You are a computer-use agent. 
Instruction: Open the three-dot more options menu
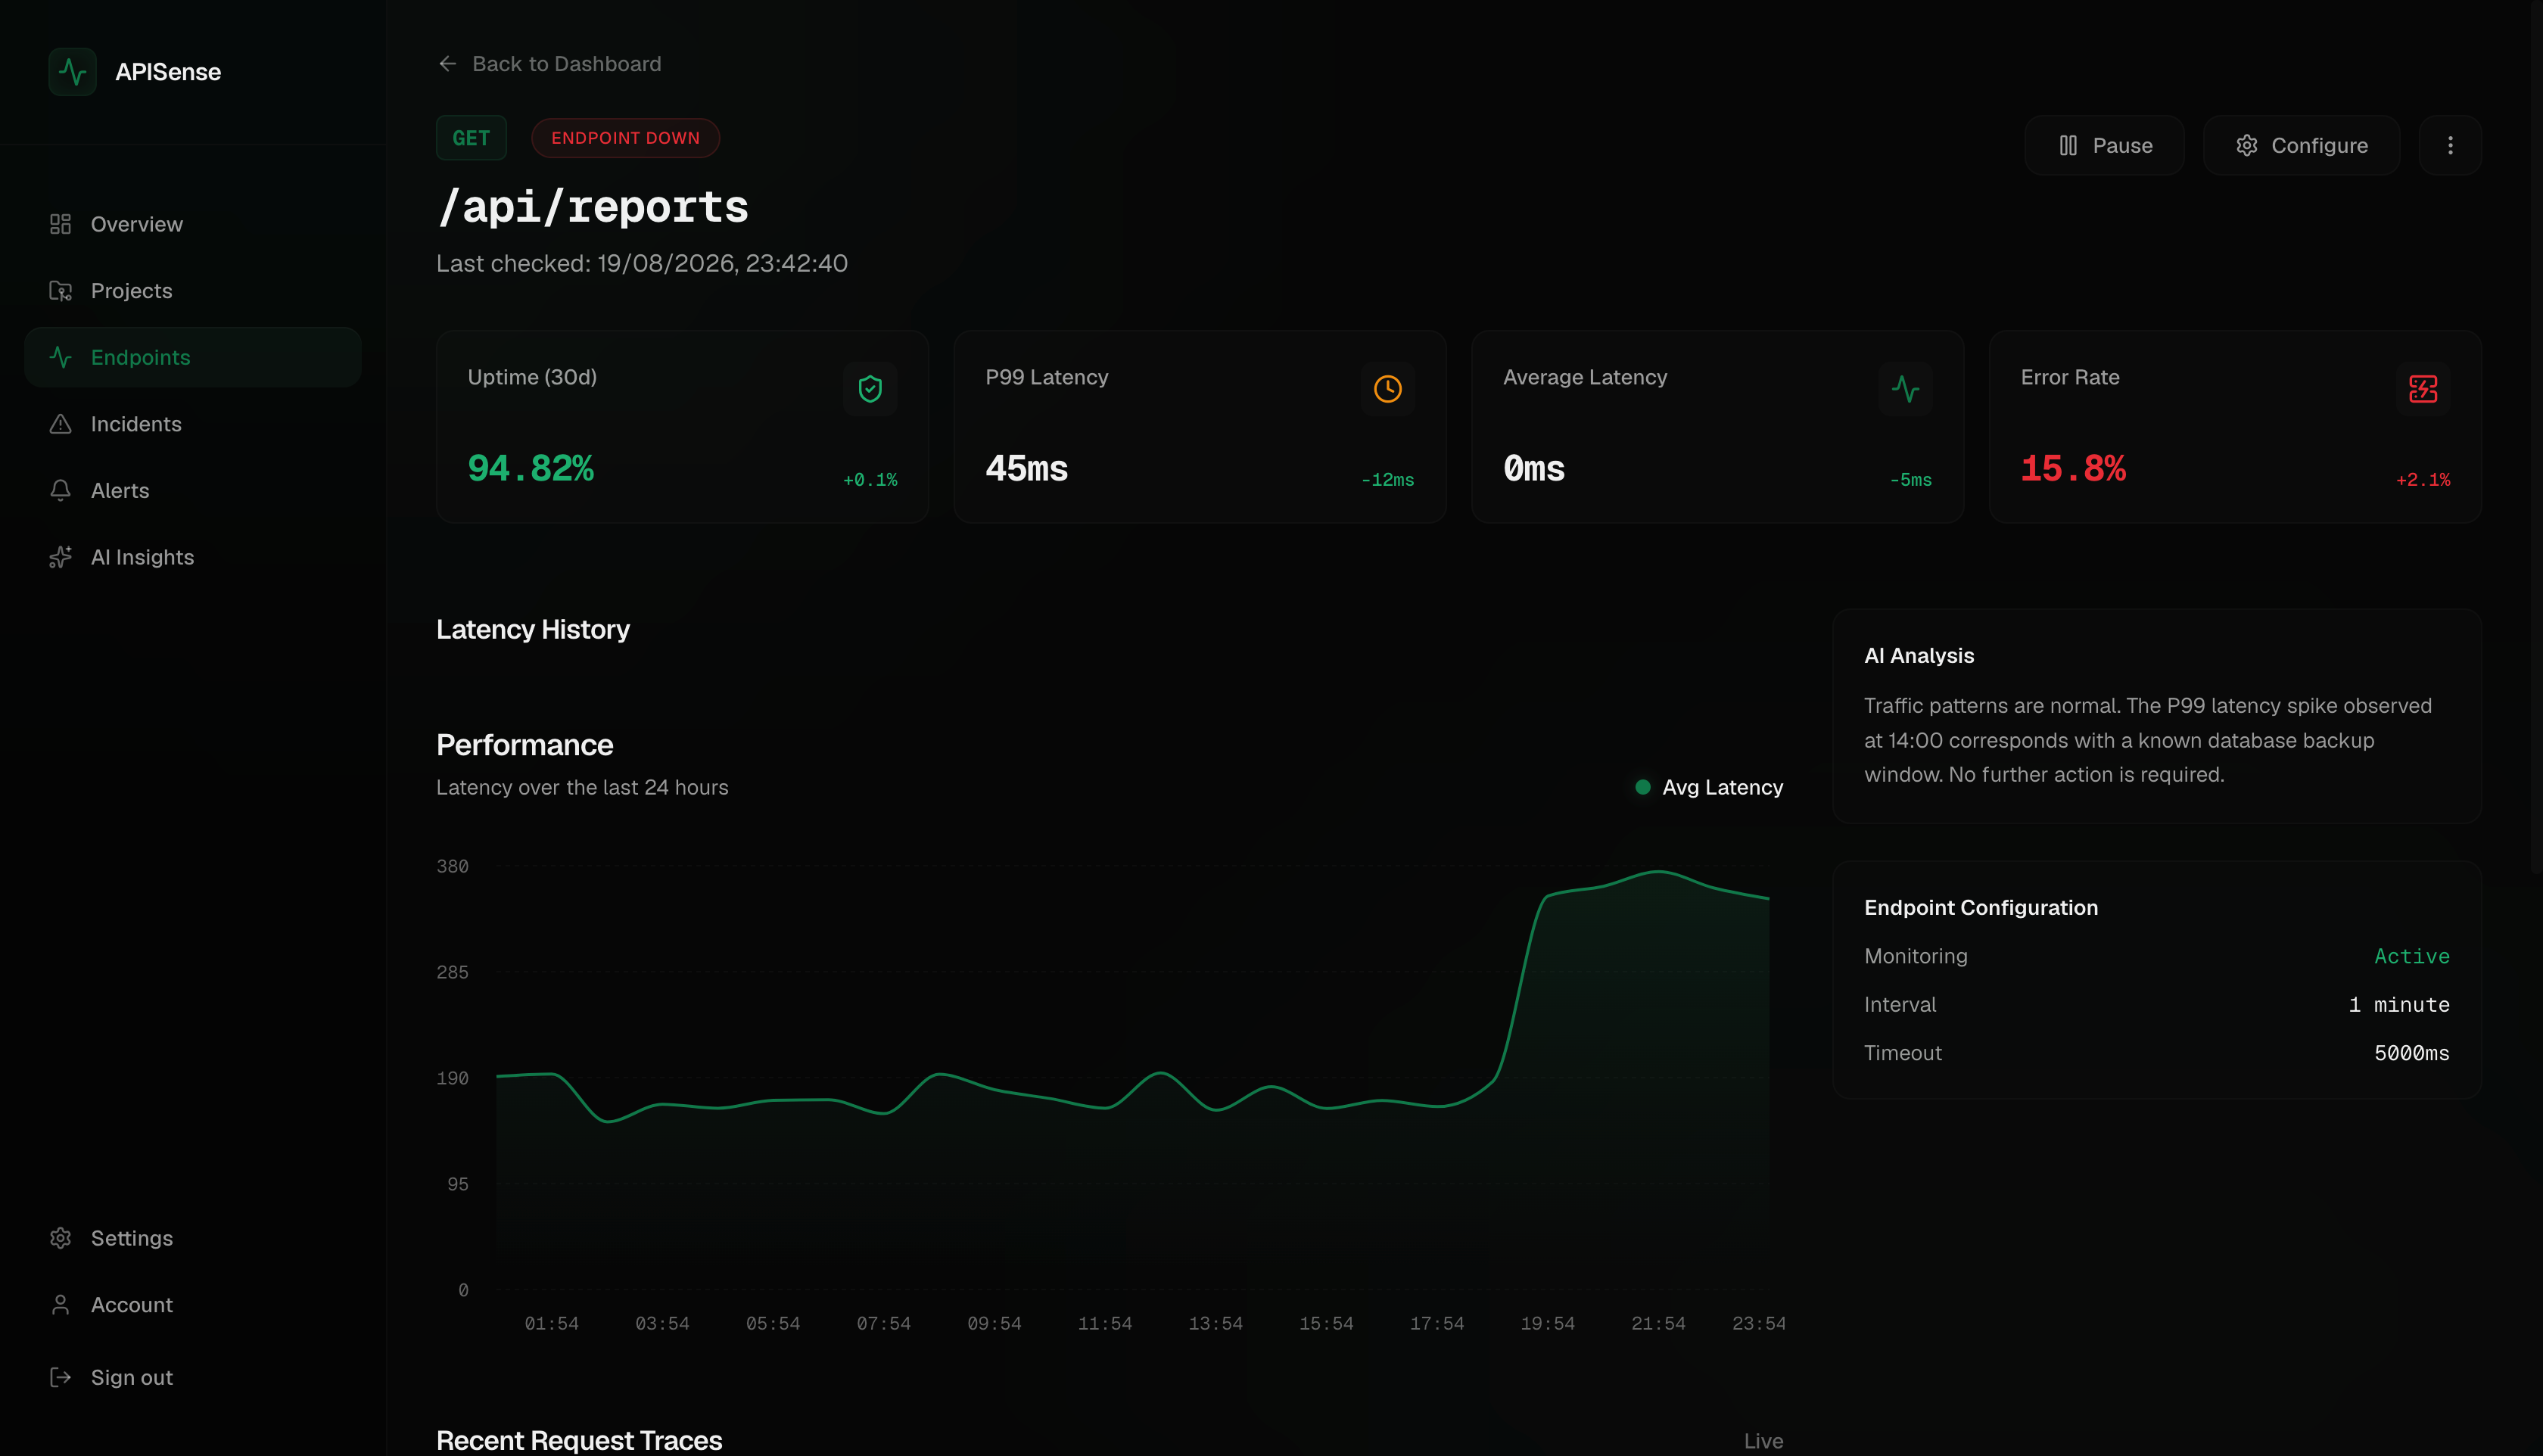coord(2450,146)
